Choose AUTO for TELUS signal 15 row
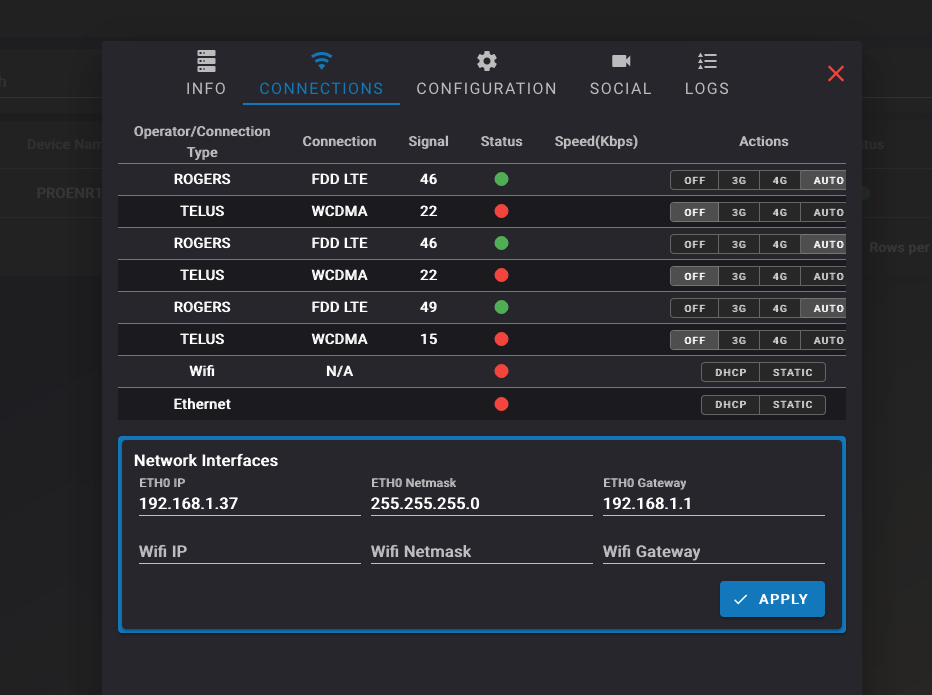Image resolution: width=932 pixels, height=695 pixels. (823, 340)
